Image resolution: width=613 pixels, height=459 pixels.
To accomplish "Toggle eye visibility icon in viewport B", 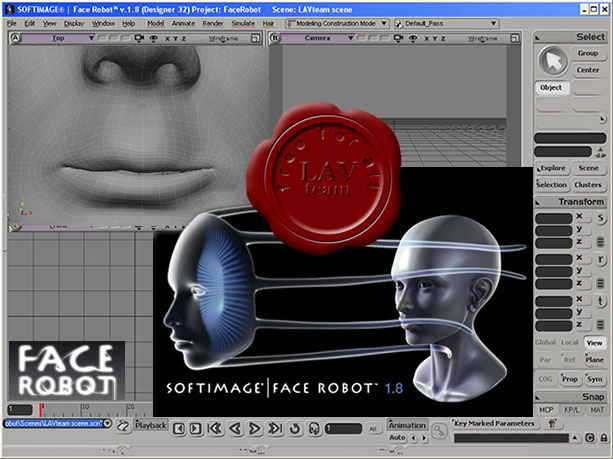I will (413, 38).
